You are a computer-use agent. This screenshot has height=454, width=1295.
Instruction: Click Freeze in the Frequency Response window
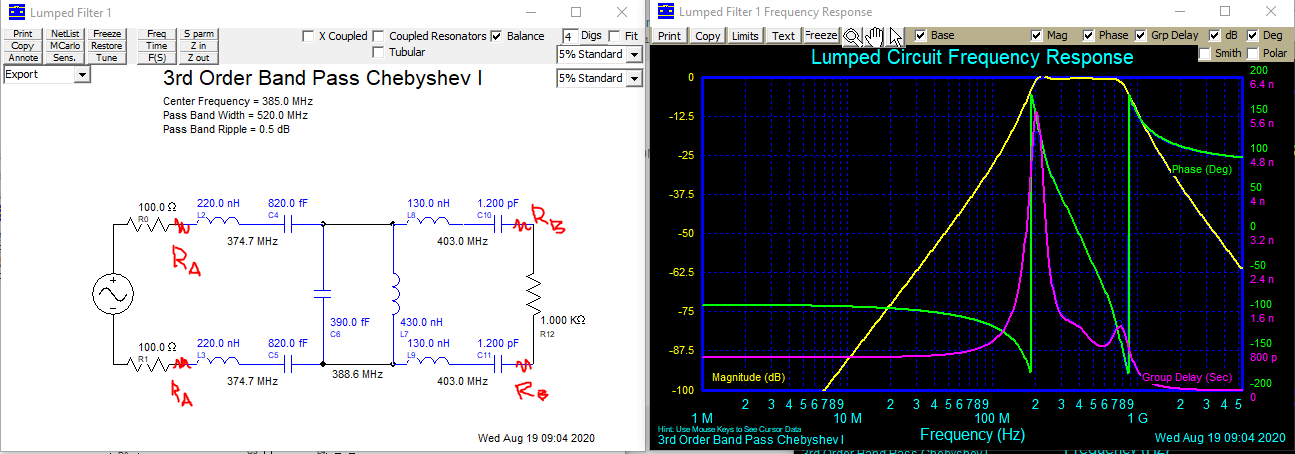(x=820, y=36)
